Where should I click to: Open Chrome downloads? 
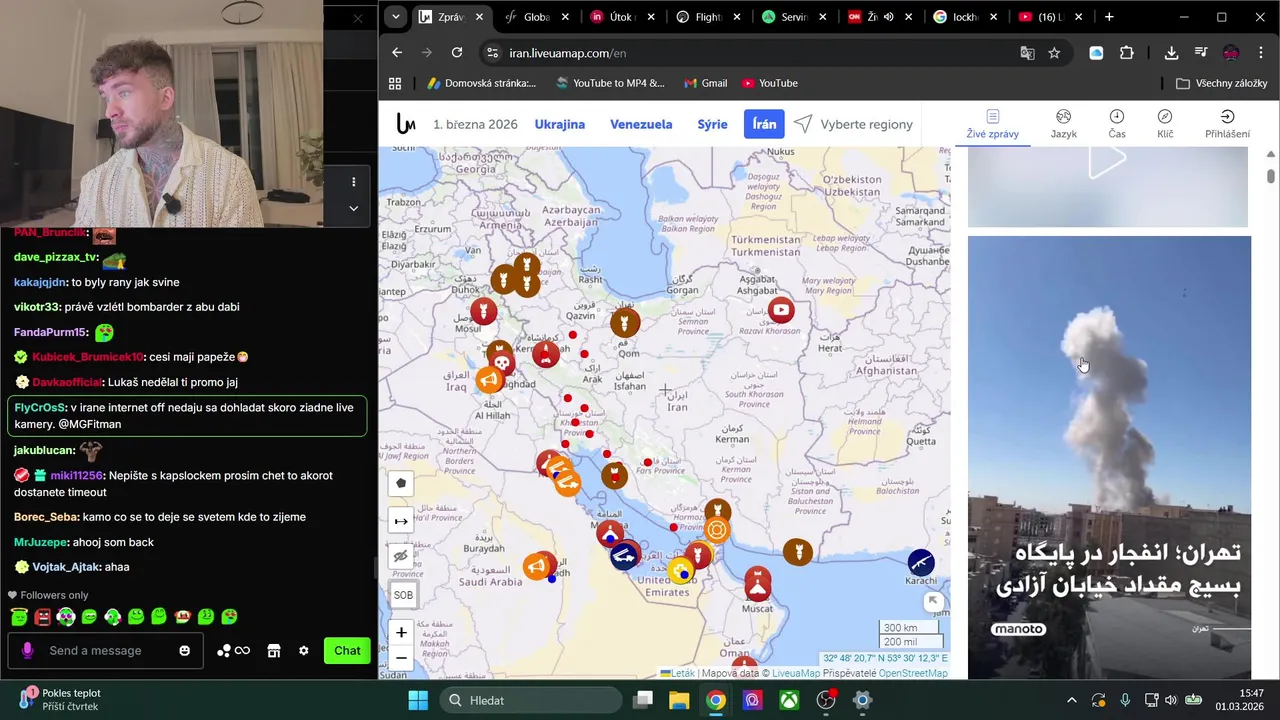tap(1171, 53)
